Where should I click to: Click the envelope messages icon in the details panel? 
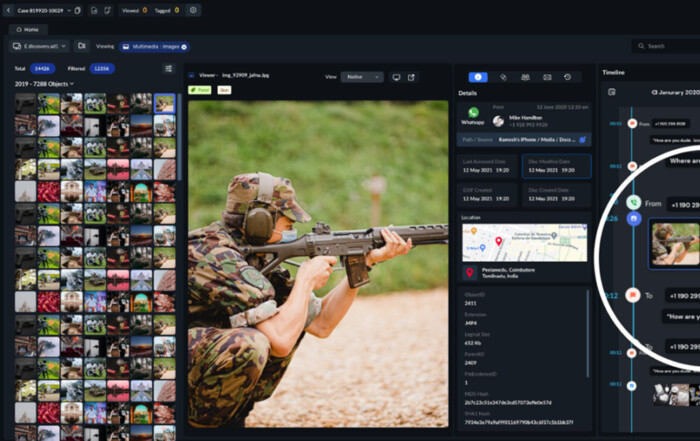[547, 77]
